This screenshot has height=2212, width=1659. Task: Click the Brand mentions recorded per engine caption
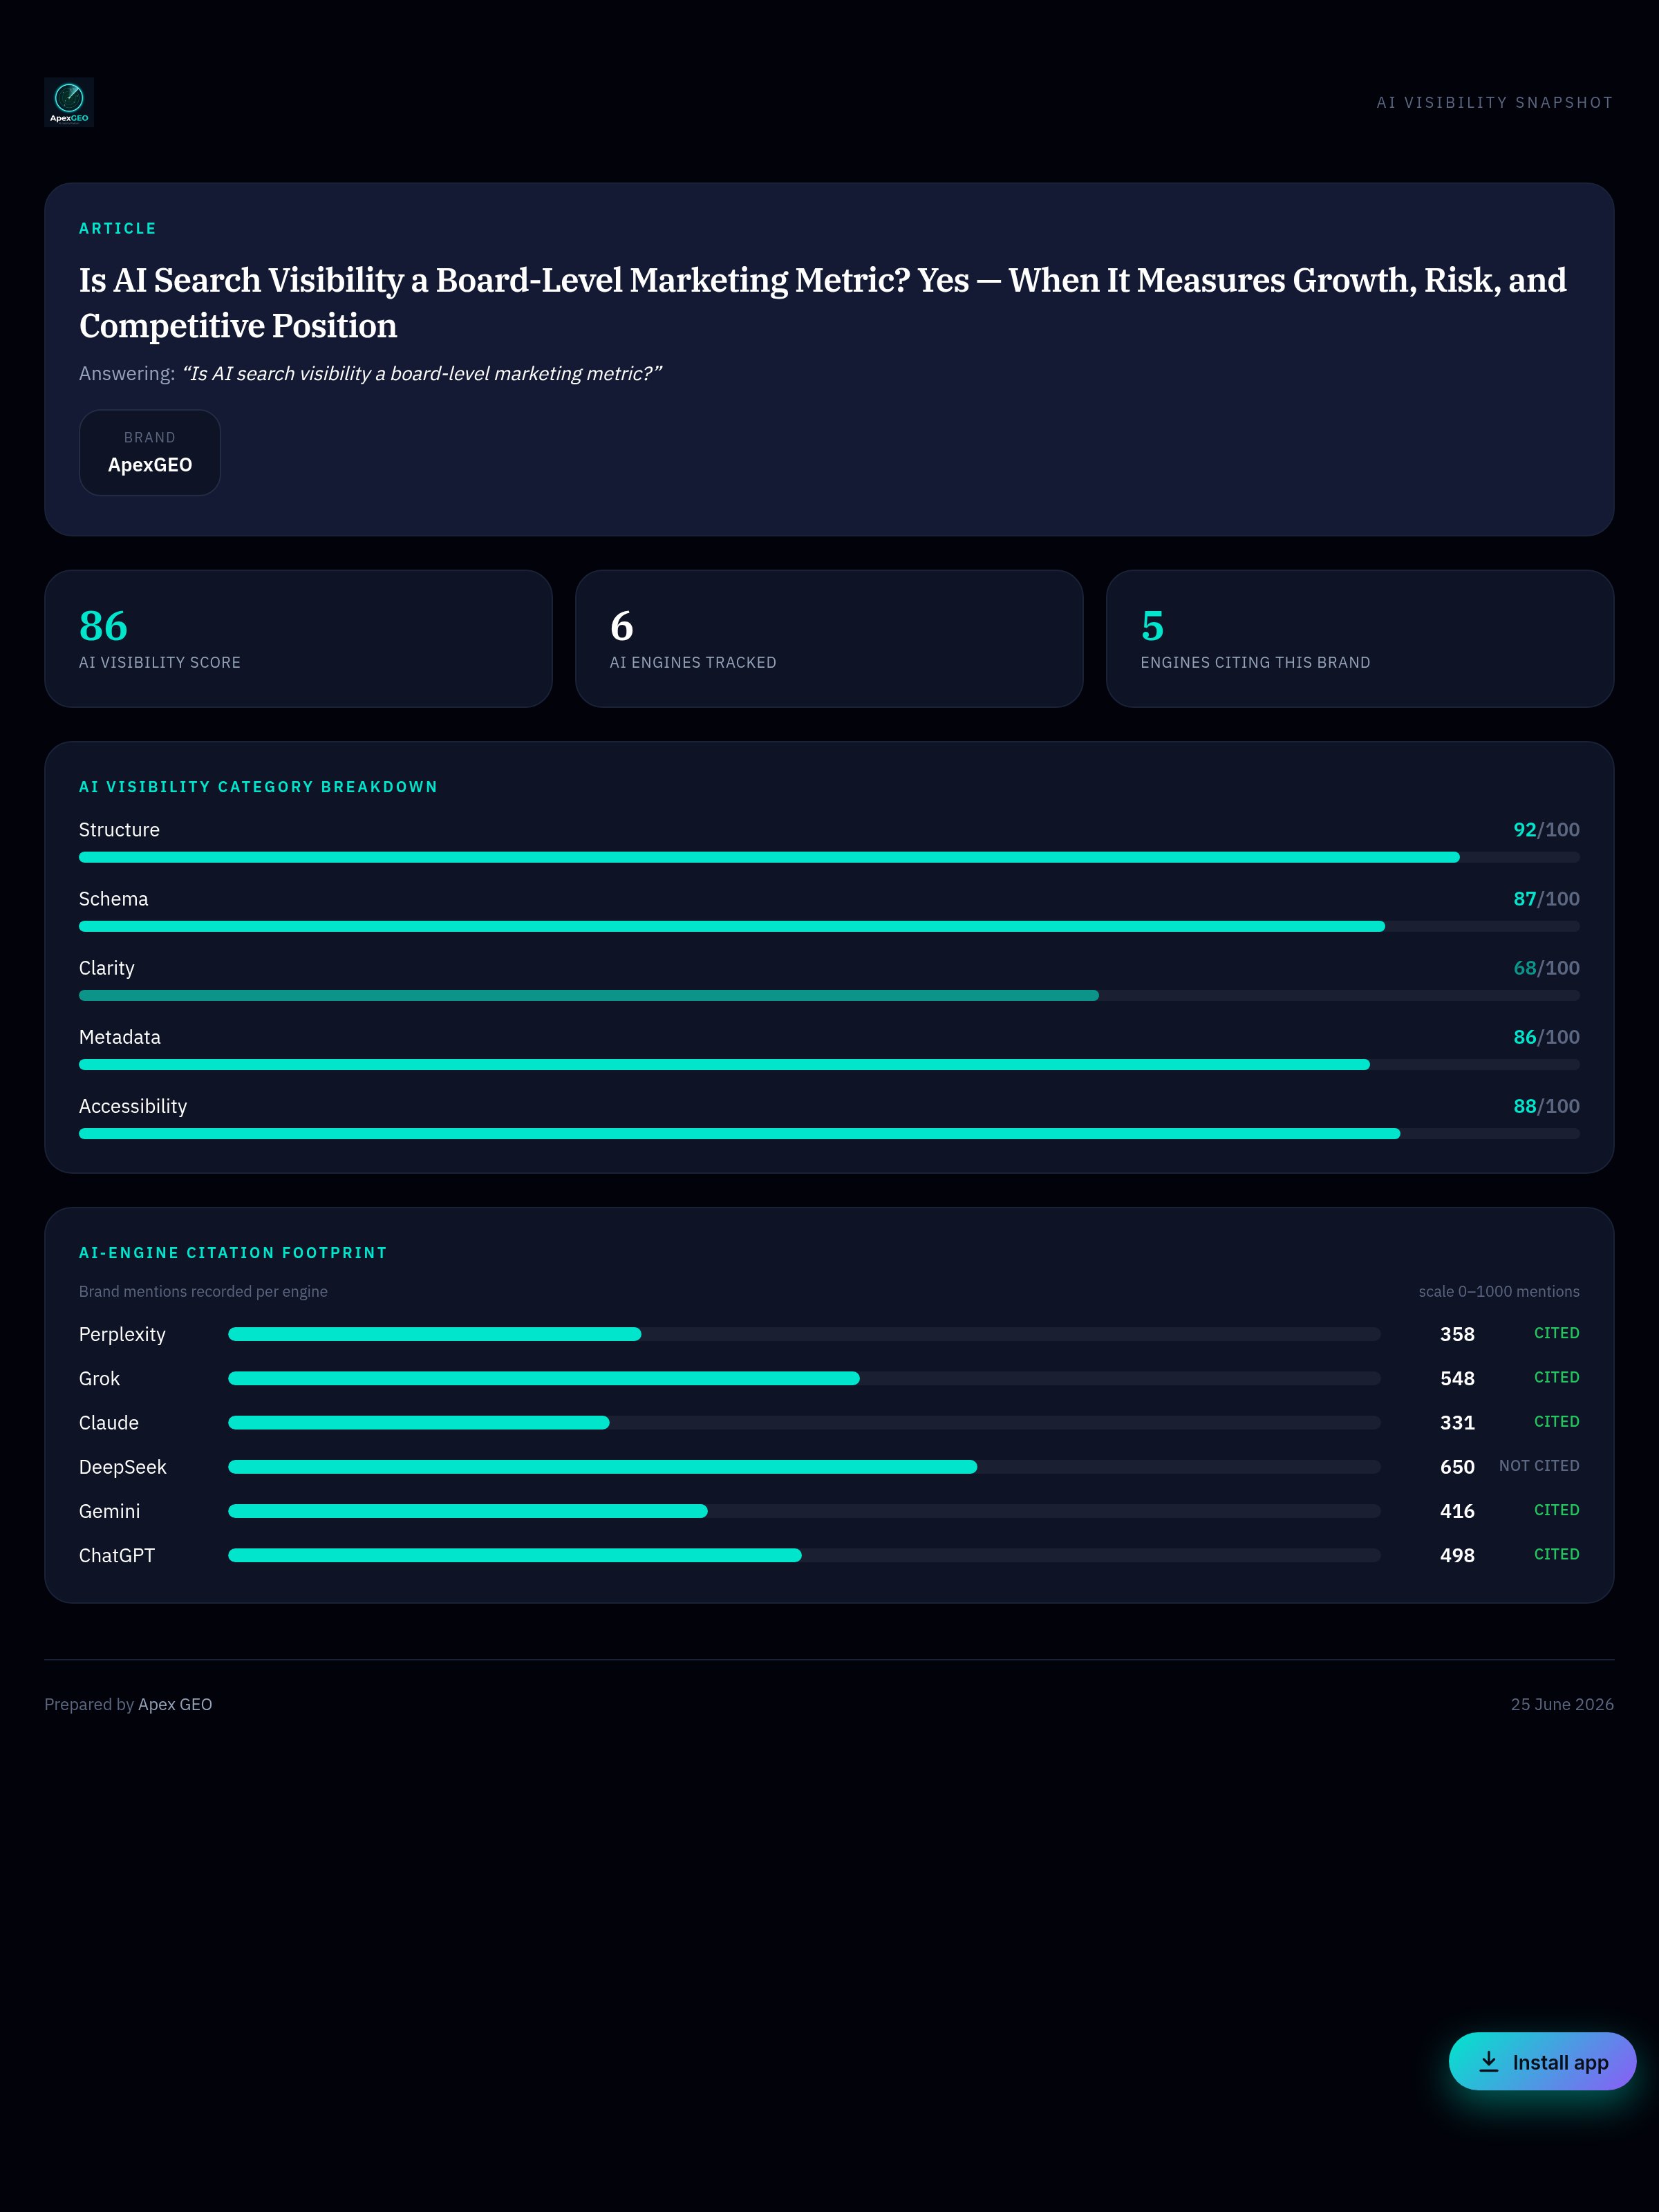203,1292
